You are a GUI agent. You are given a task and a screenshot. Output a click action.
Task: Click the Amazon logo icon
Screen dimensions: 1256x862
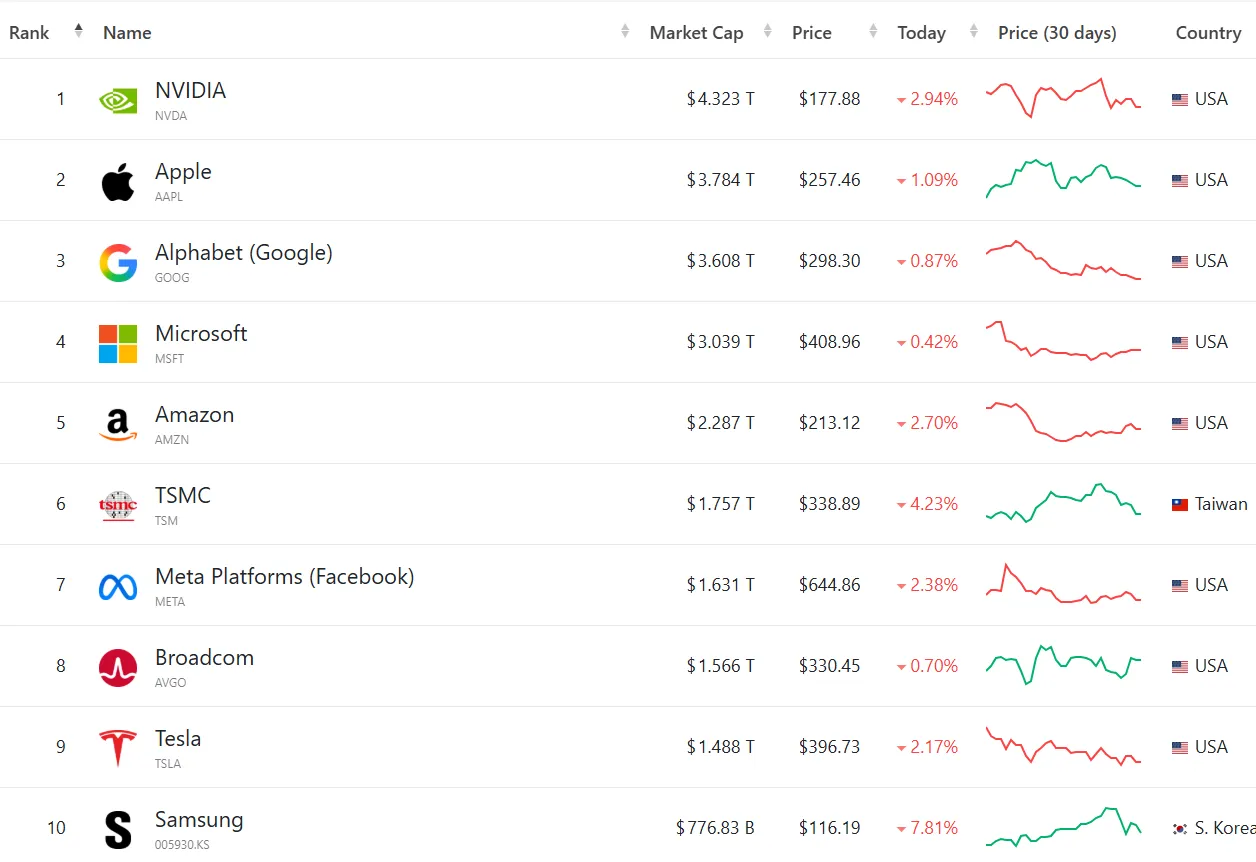click(118, 424)
